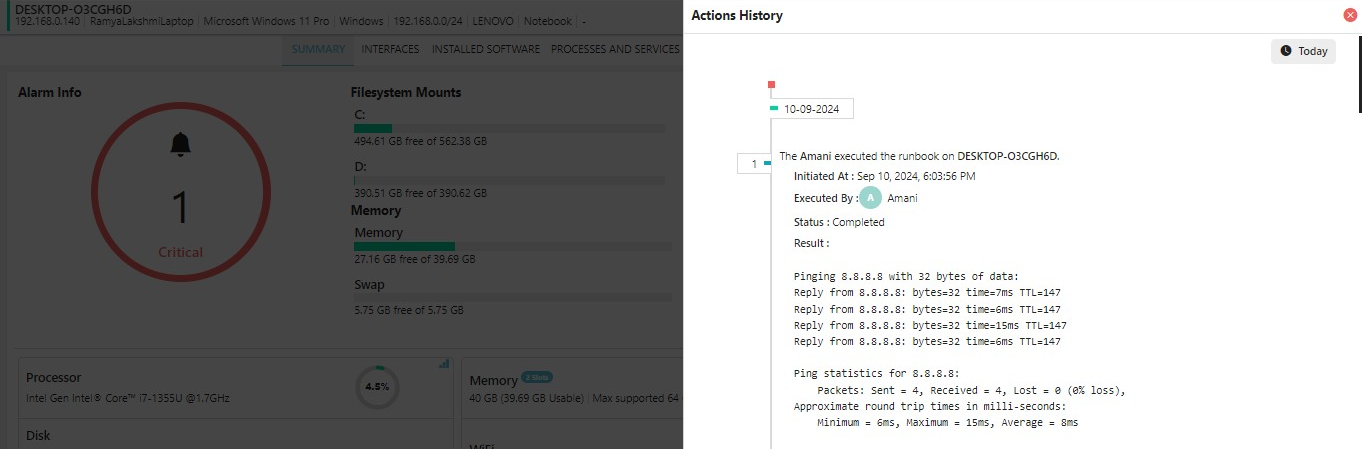Screen dimensions: 1362x449
Task: Open the Today time filter
Action: 1303,51
